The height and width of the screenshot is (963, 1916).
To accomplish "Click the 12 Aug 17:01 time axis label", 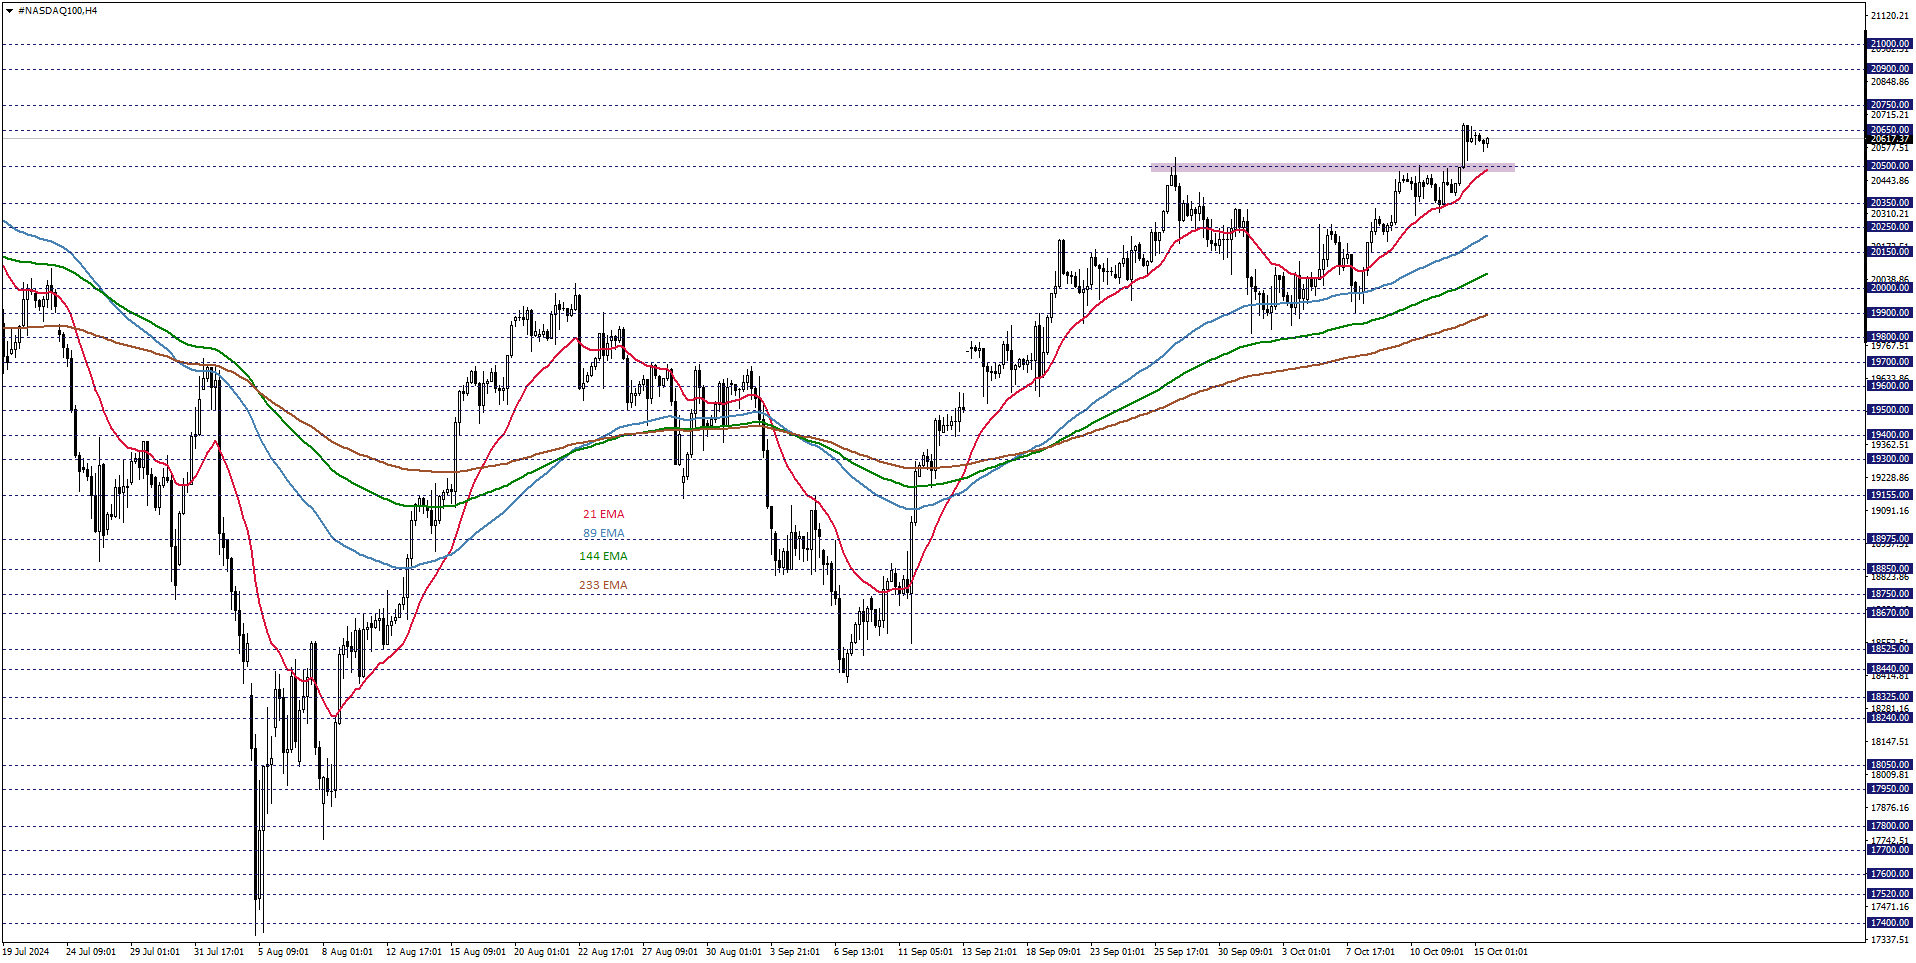I will [x=414, y=952].
